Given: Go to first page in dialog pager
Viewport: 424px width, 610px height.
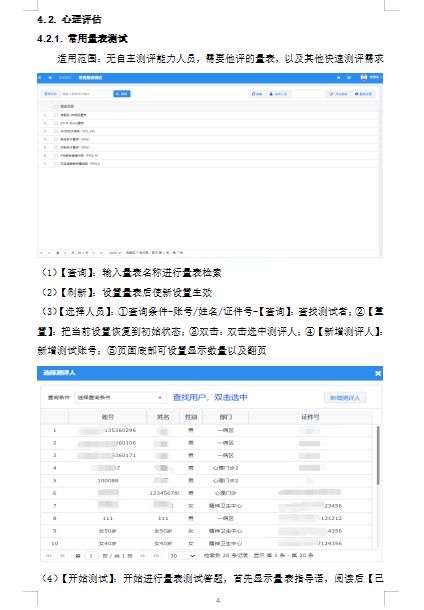Looking at the screenshot, I should click(49, 556).
